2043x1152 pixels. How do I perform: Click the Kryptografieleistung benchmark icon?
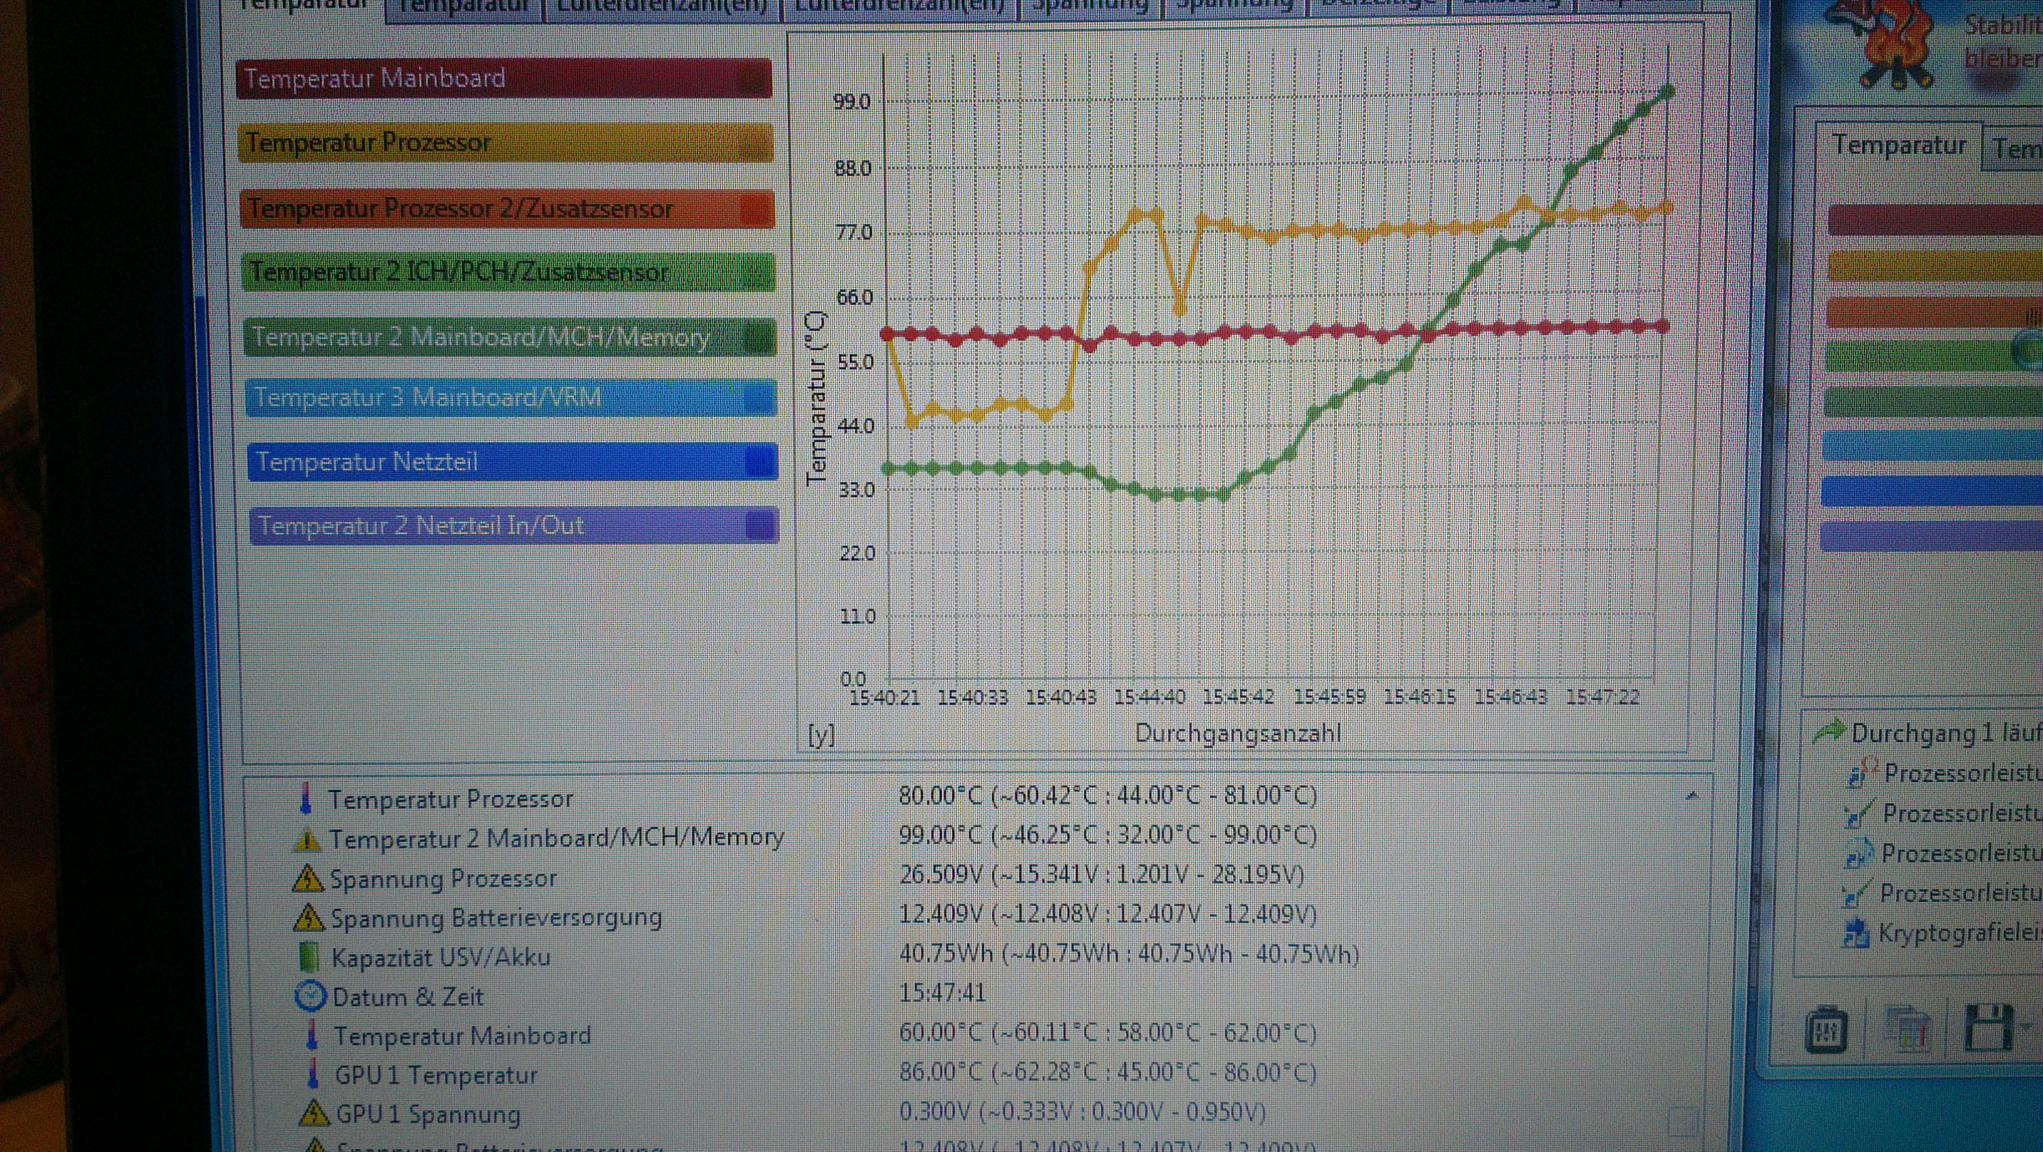tap(1855, 934)
